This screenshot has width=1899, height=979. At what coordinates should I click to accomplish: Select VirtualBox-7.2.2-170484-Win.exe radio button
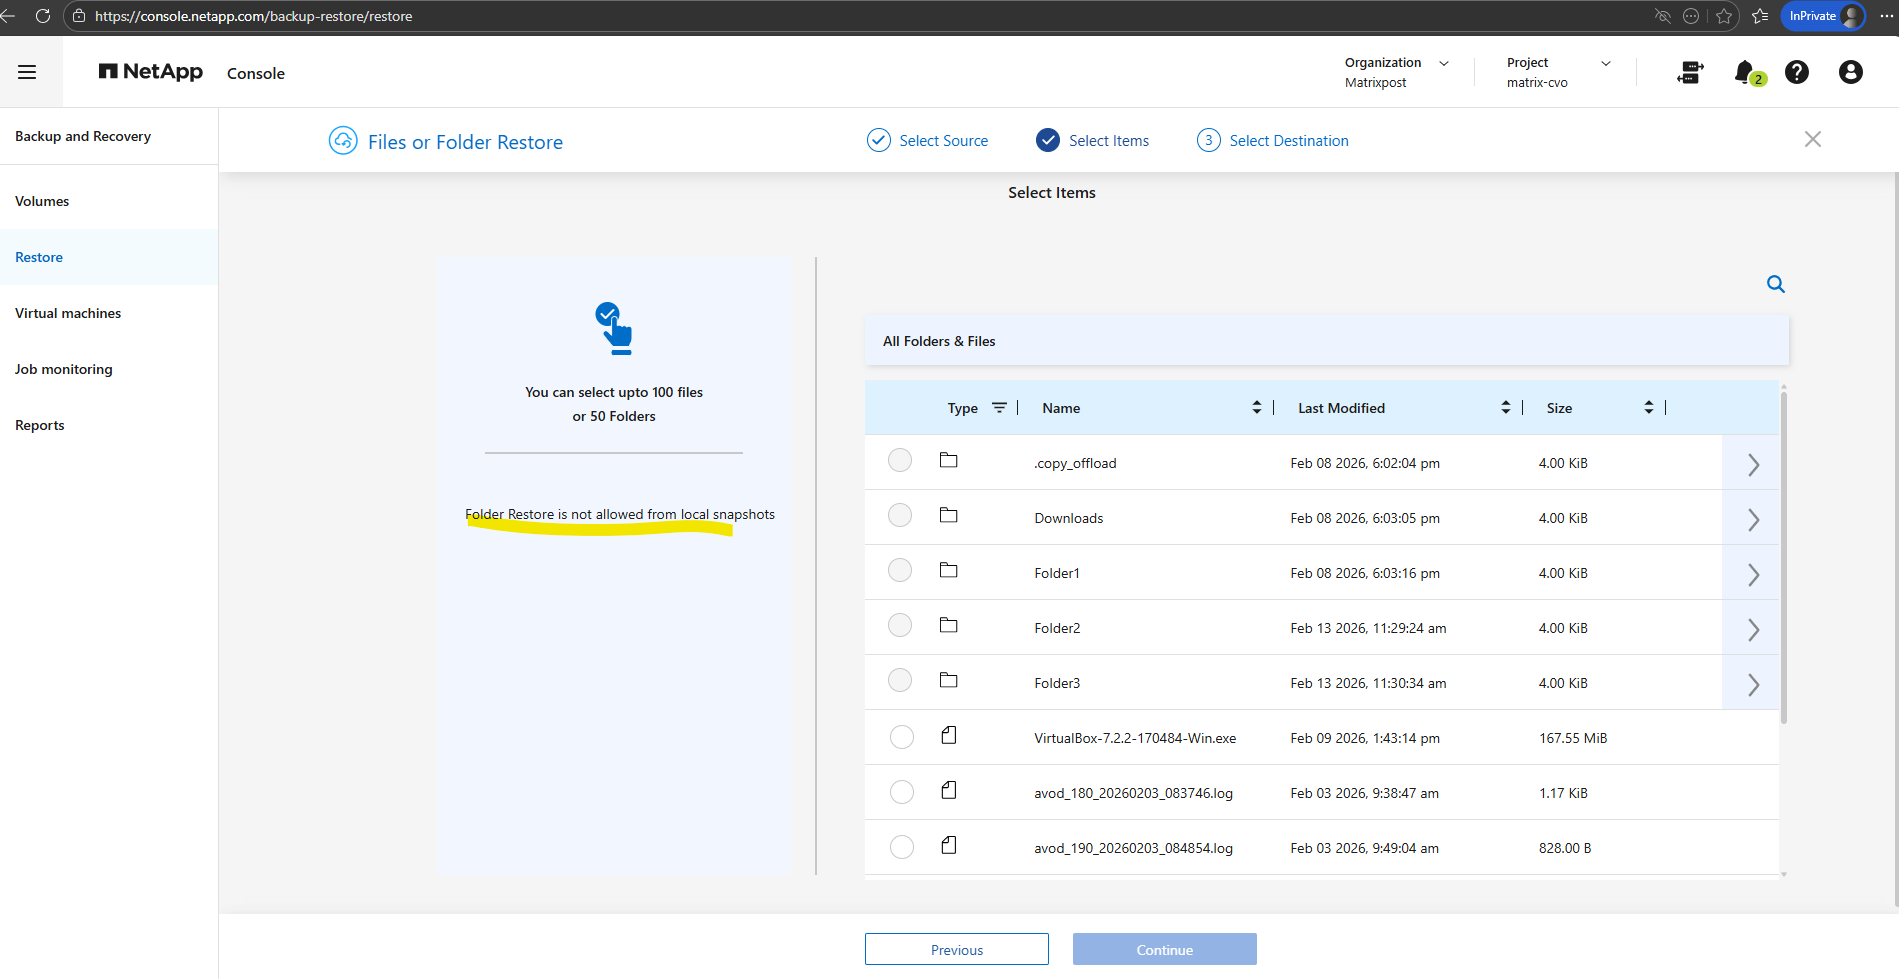point(901,737)
